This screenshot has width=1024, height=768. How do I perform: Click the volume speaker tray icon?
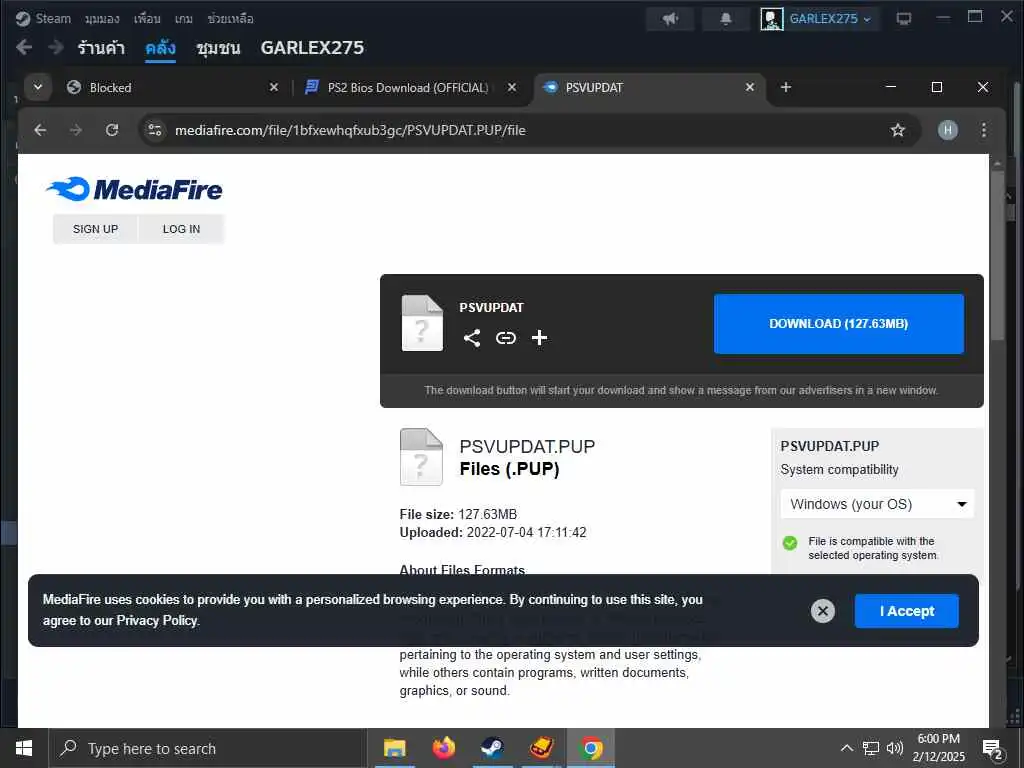pyautogui.click(x=895, y=748)
